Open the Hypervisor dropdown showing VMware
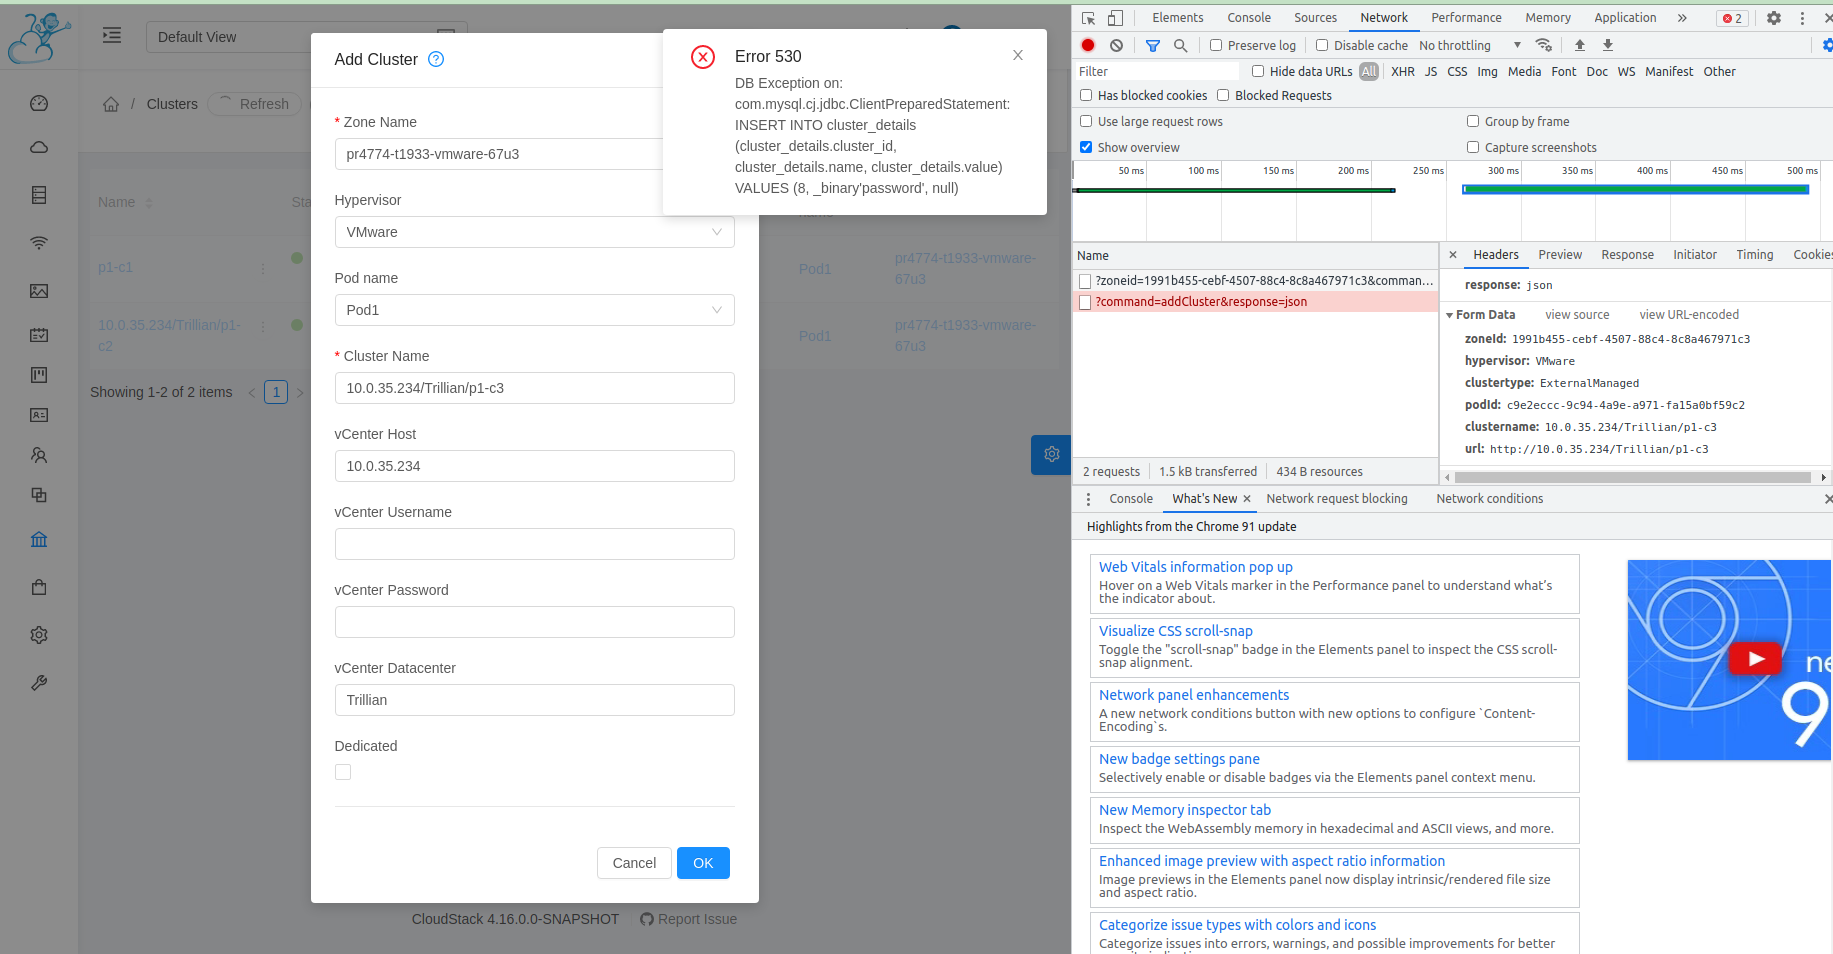Viewport: 1833px width, 954px height. pyautogui.click(x=534, y=232)
